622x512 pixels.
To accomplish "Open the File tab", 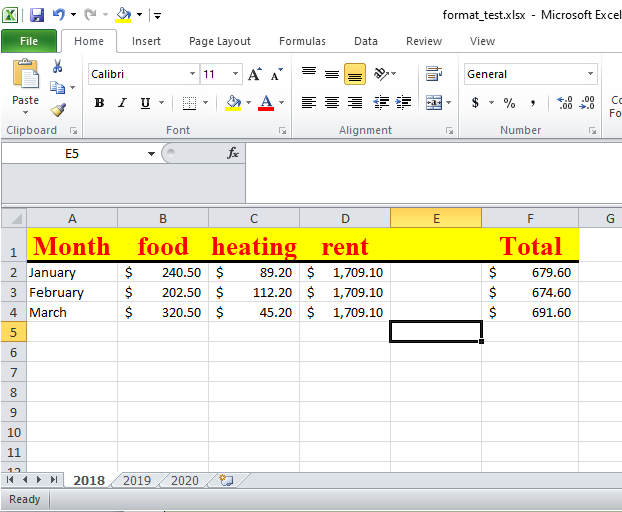I will (29, 41).
